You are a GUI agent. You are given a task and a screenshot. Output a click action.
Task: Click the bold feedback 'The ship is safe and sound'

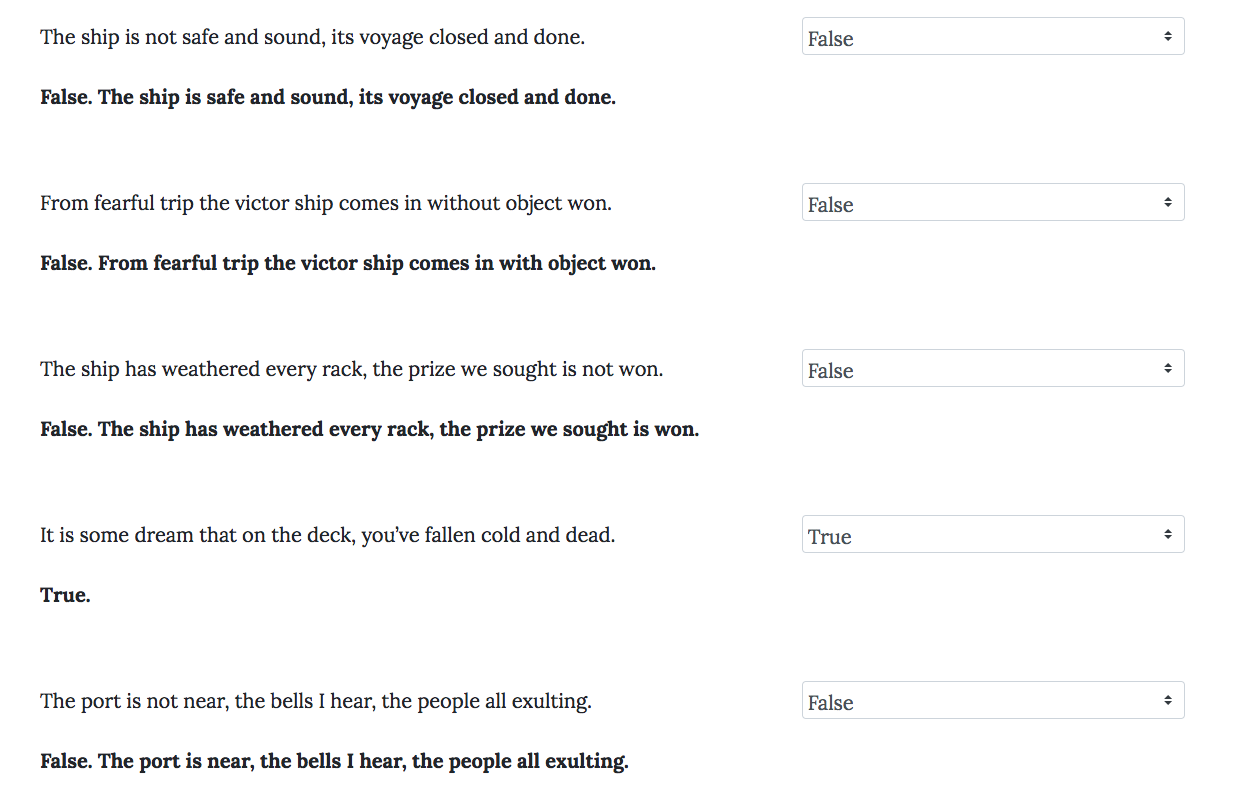(x=328, y=98)
